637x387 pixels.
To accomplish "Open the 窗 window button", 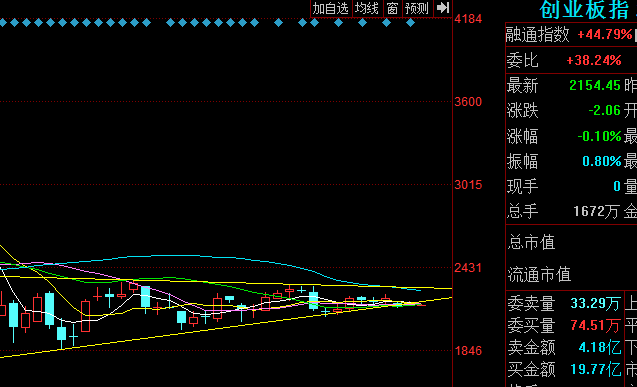I will pyautogui.click(x=392, y=9).
